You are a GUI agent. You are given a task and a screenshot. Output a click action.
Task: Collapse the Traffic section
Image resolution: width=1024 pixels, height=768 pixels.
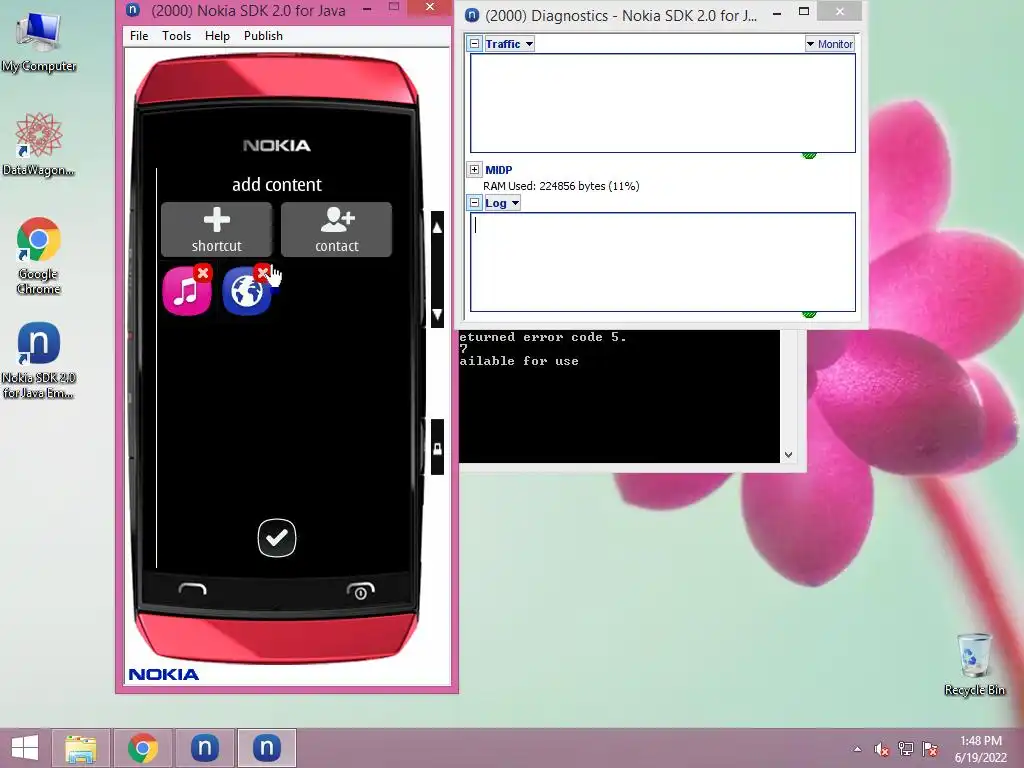coord(475,44)
